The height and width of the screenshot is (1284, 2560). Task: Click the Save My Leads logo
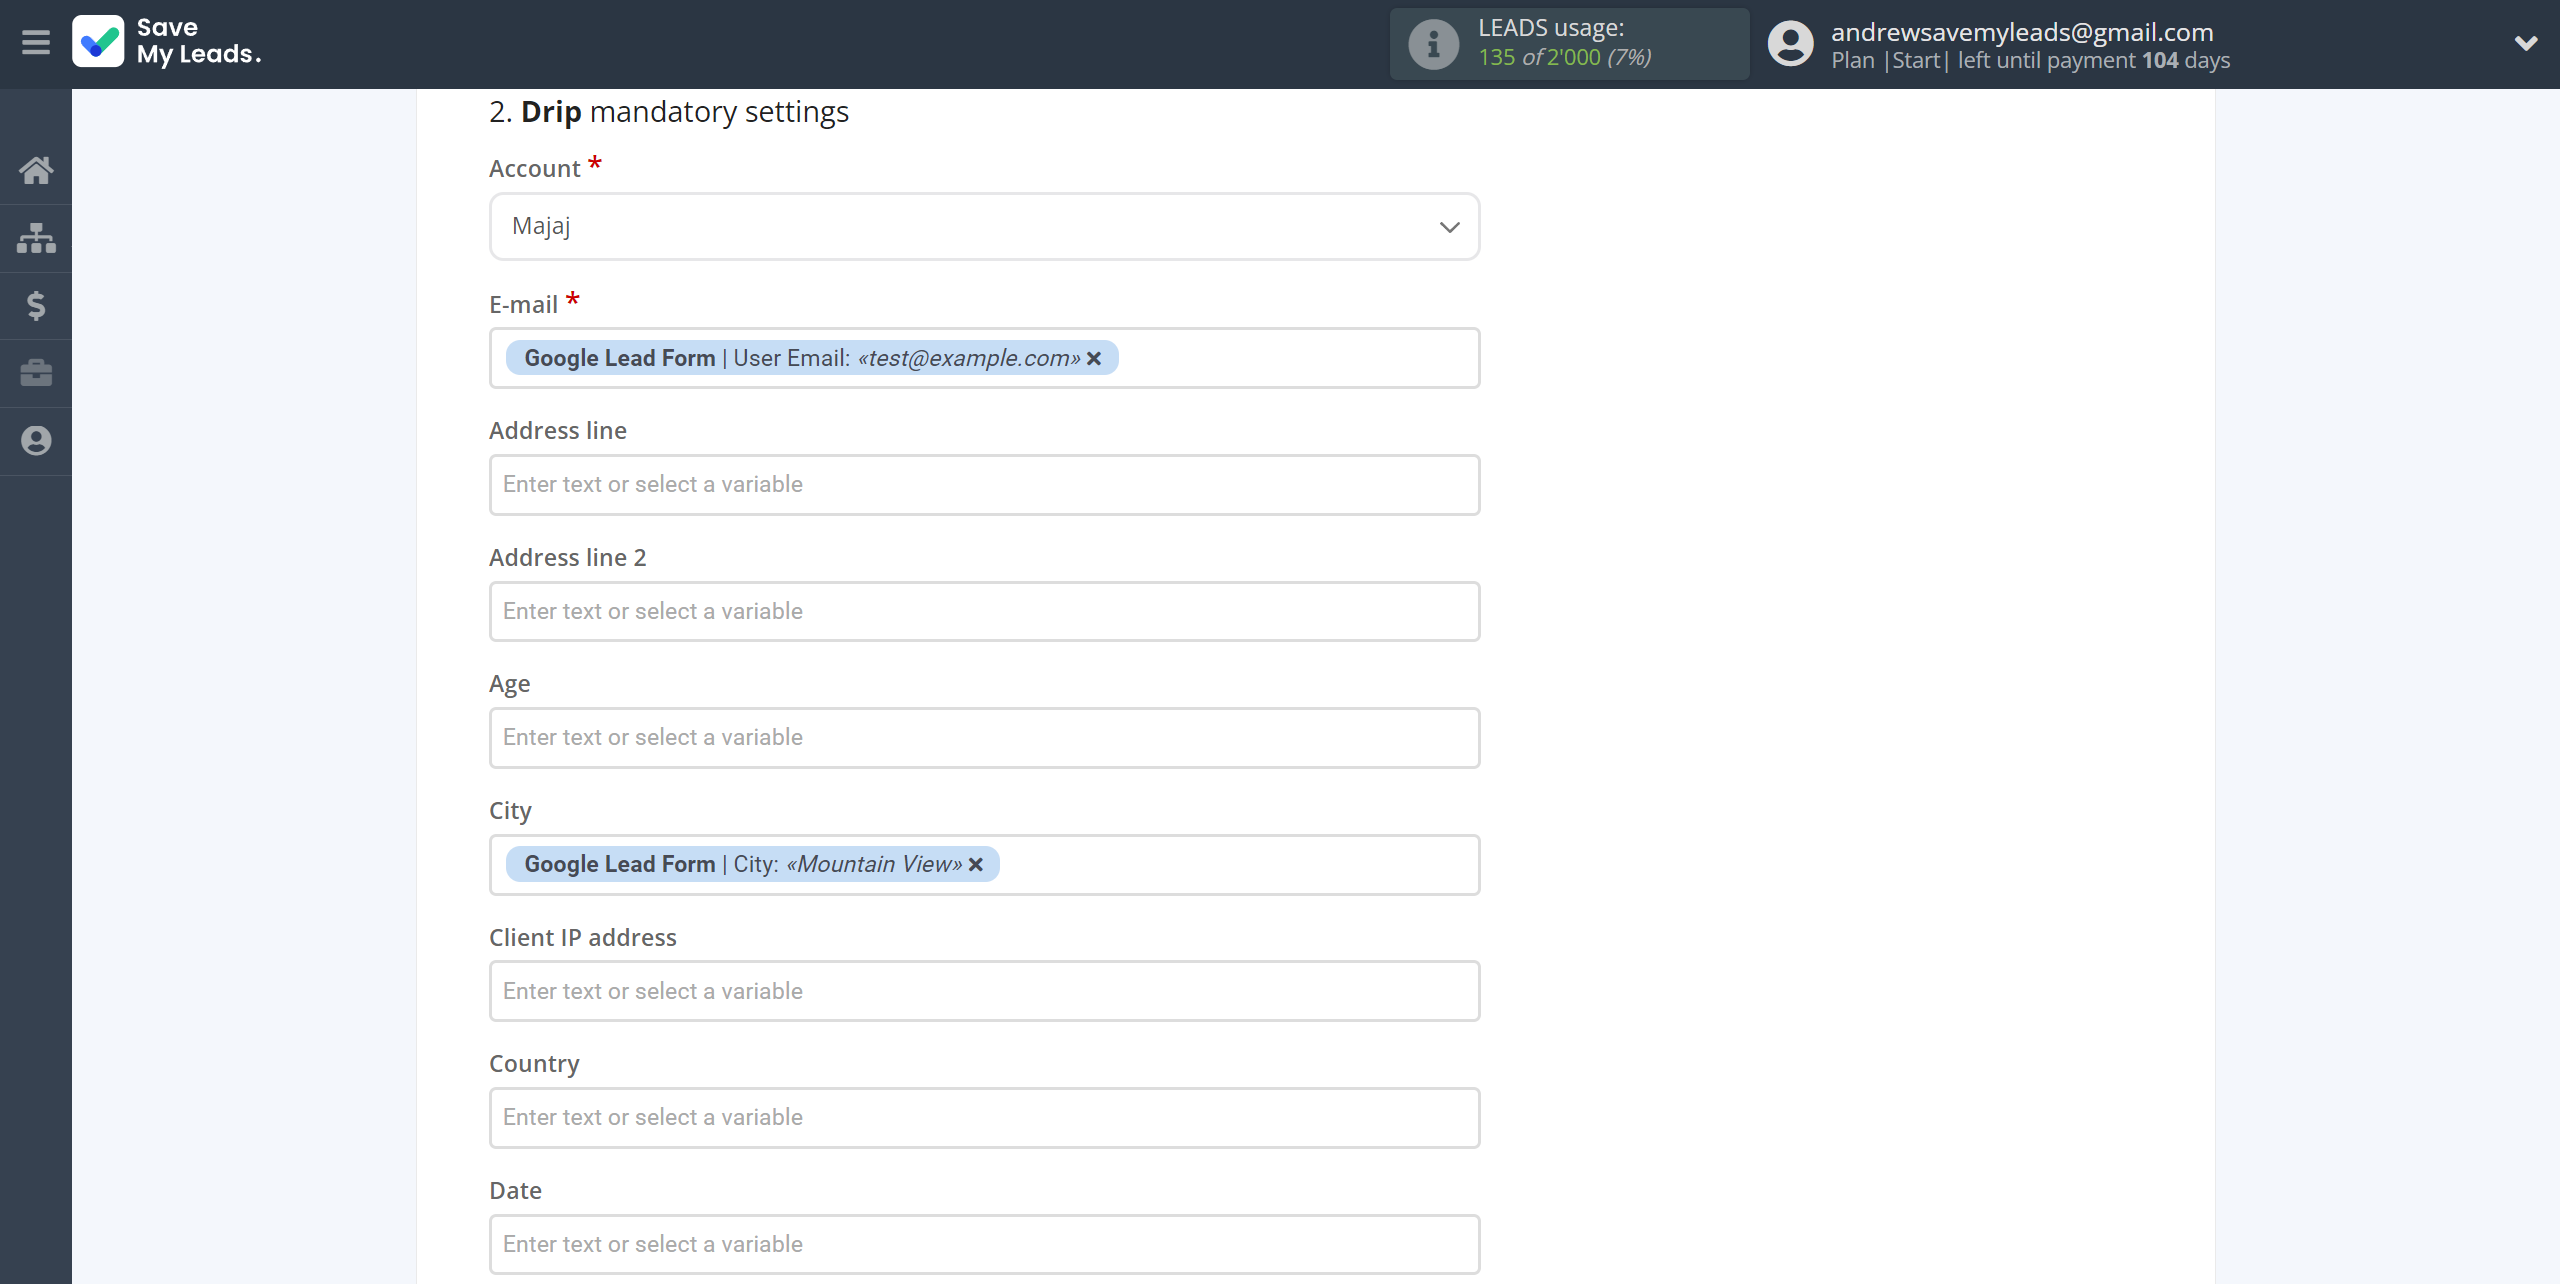[167, 42]
